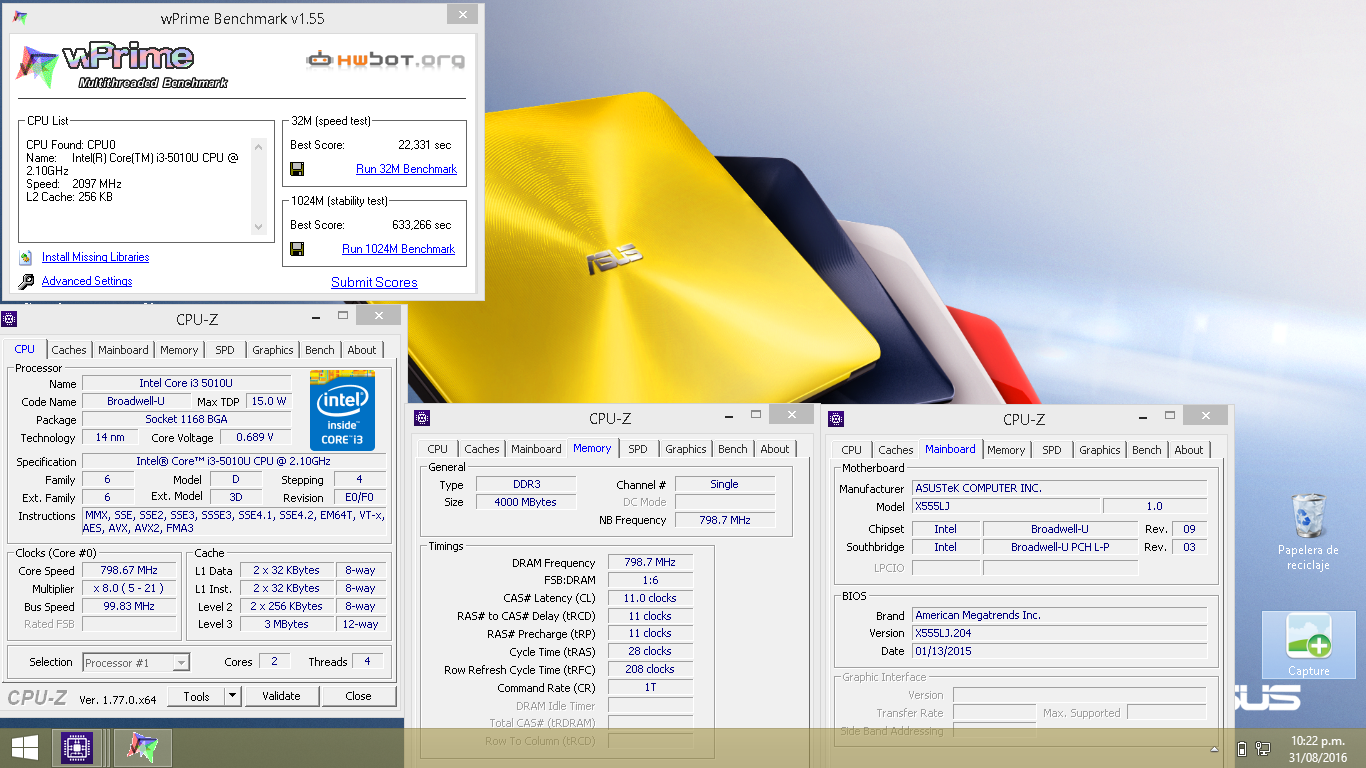Click CPU-Z icon in the taskbar
The width and height of the screenshot is (1366, 768).
click(78, 747)
